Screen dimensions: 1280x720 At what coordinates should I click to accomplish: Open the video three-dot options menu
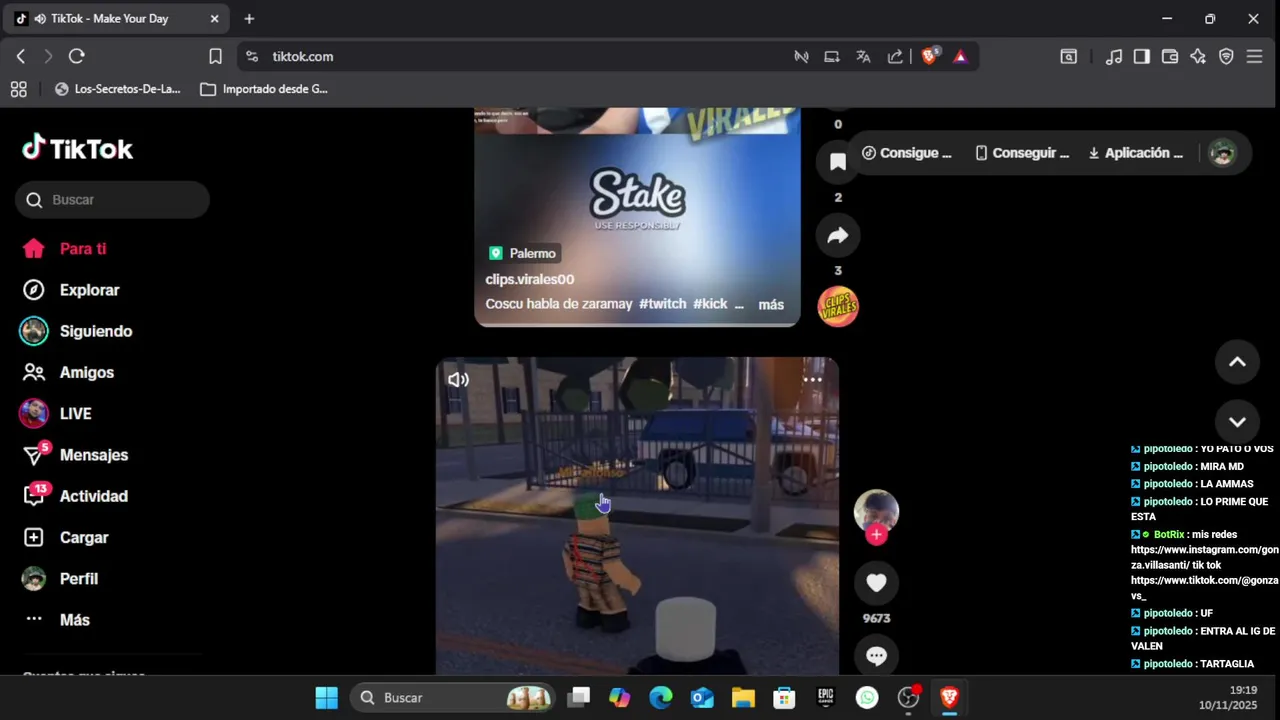(813, 380)
